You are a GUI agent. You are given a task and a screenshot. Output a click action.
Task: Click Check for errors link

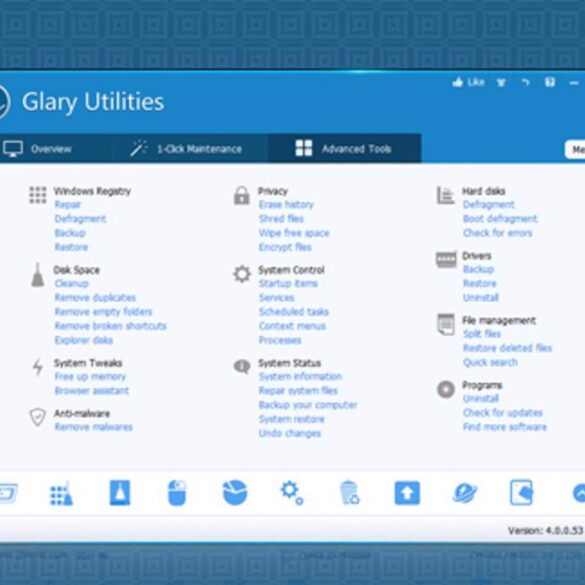click(x=497, y=233)
